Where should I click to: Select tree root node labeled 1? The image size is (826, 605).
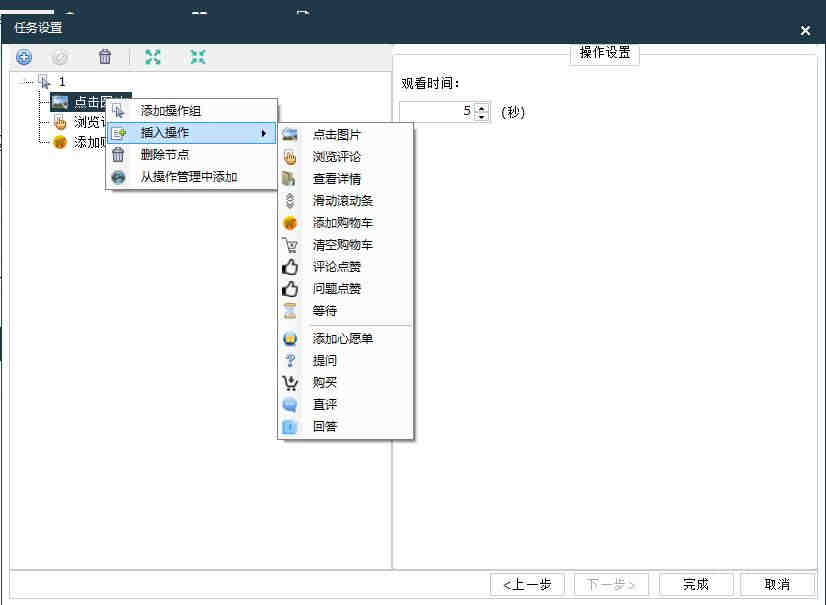[x=62, y=82]
